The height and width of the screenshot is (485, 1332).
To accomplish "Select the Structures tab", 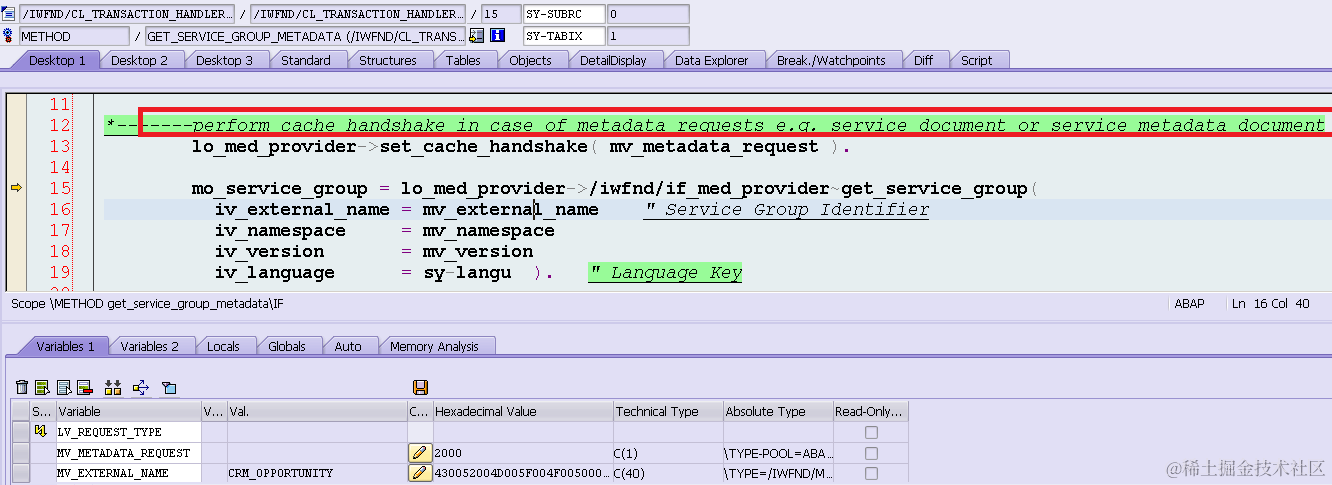I will 388,60.
